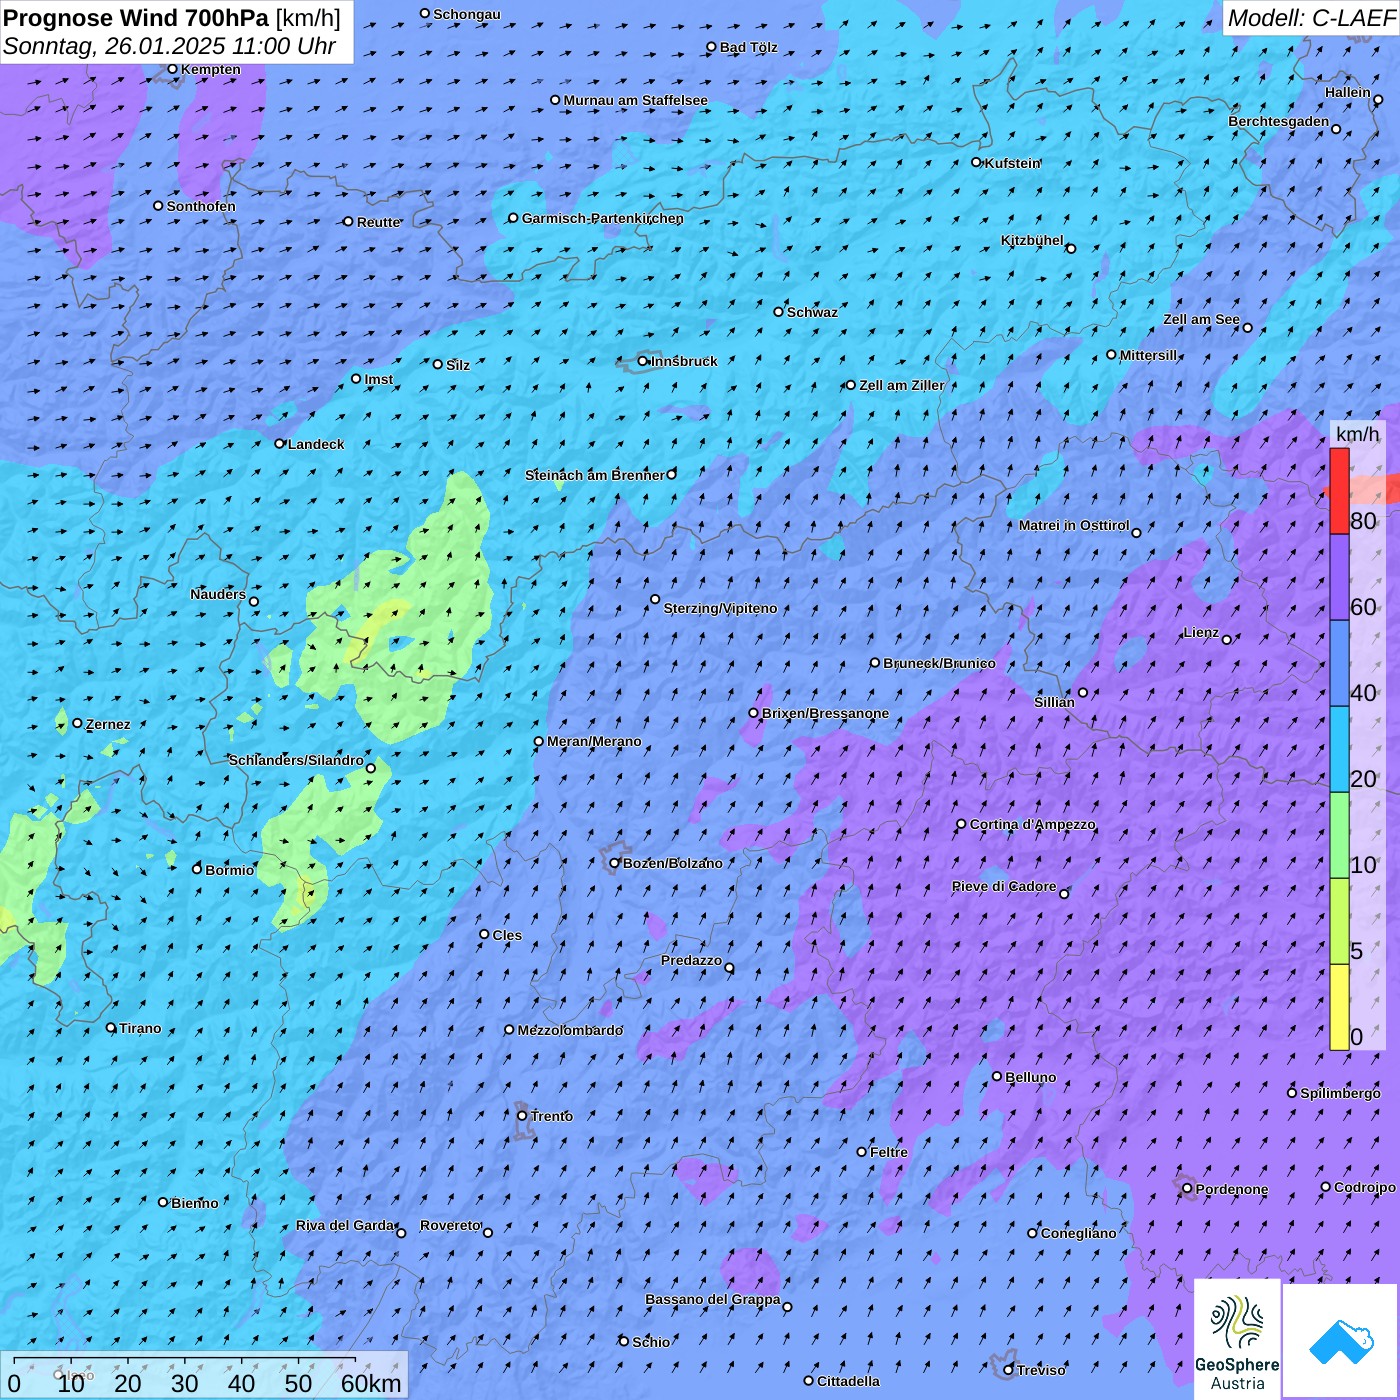Click the Trento city marker
Image resolution: width=1400 pixels, height=1400 pixels.
[x=522, y=1115]
